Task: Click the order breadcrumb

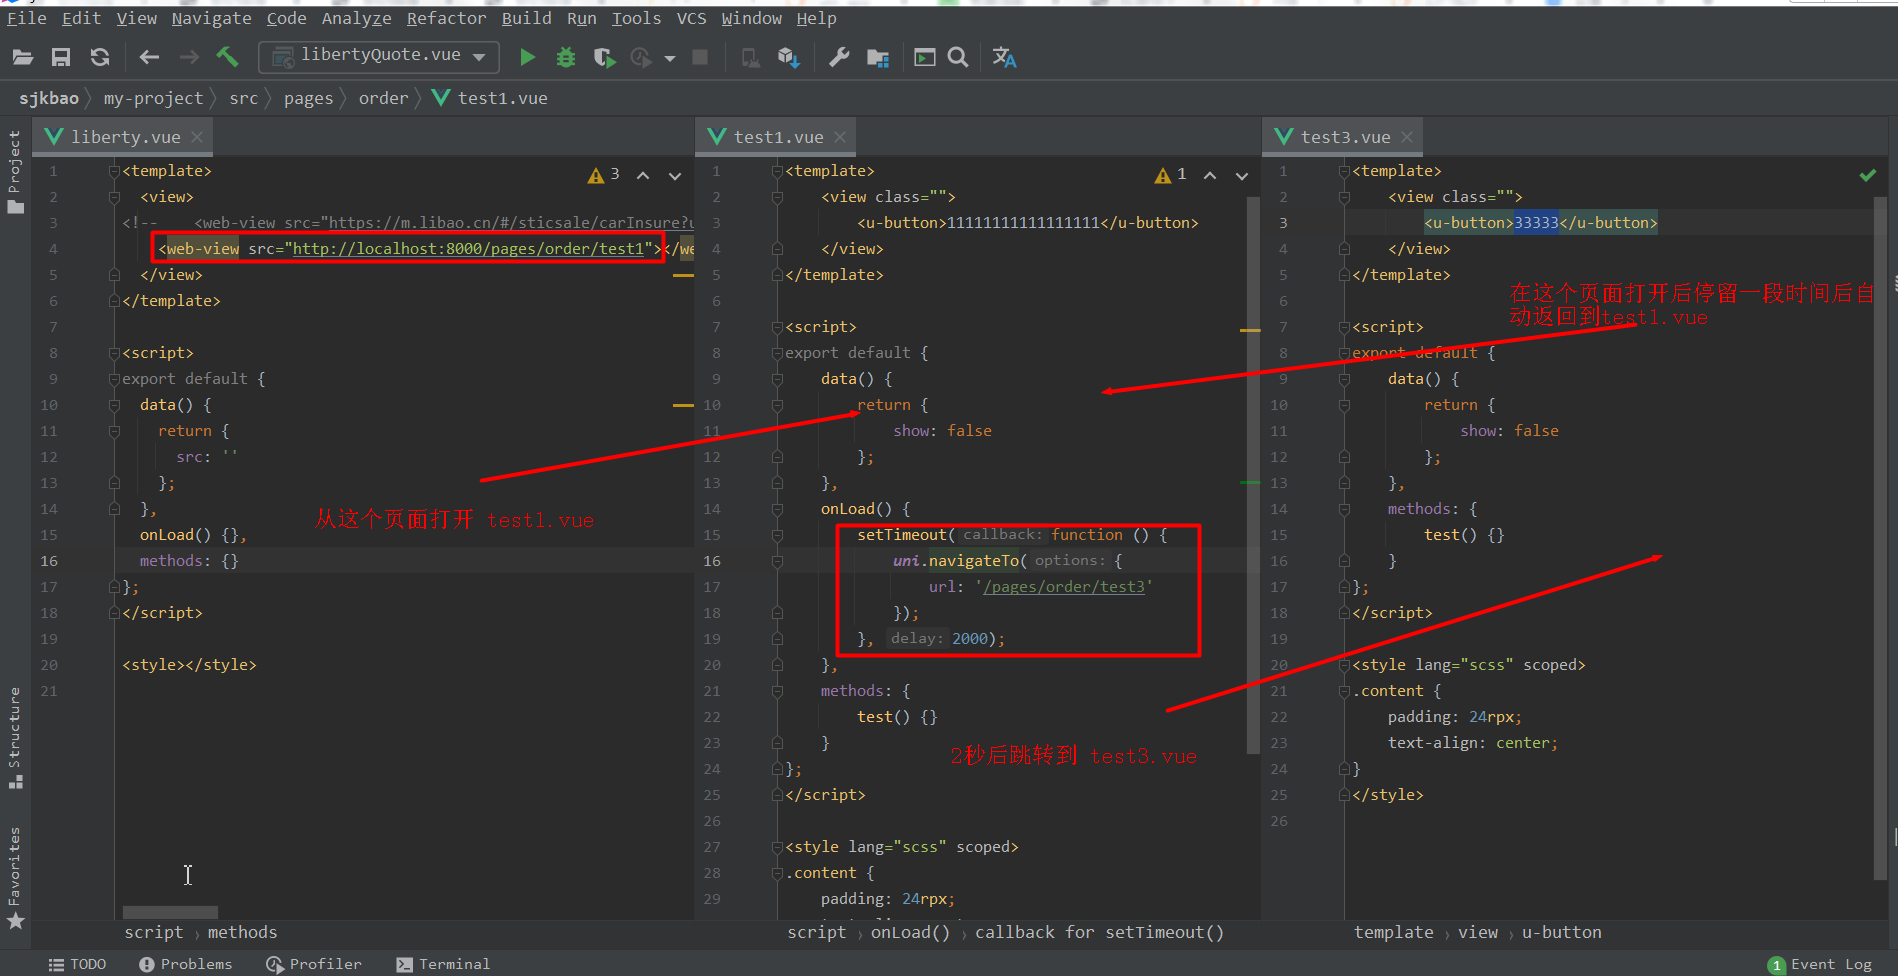Action: coord(383,98)
